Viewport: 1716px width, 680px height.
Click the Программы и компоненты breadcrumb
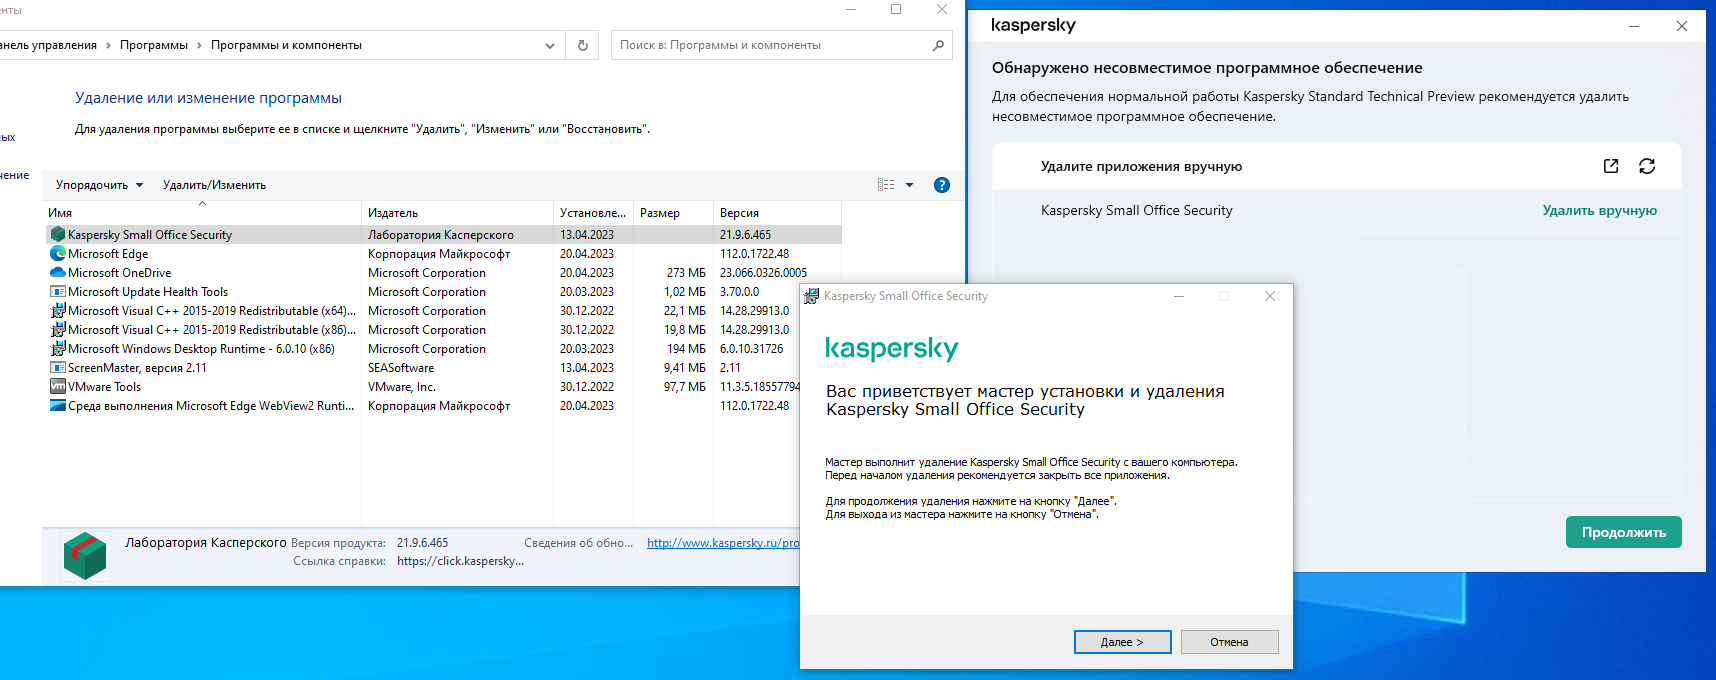click(x=286, y=45)
